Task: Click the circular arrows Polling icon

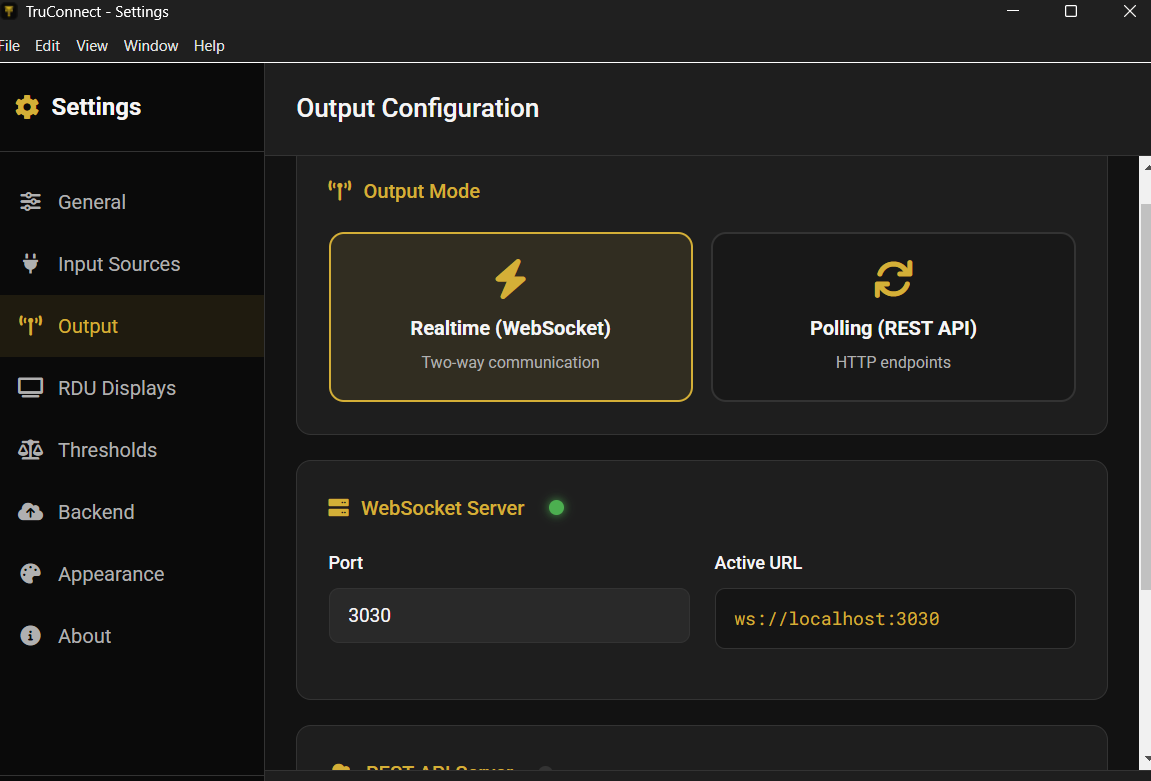Action: (x=893, y=279)
